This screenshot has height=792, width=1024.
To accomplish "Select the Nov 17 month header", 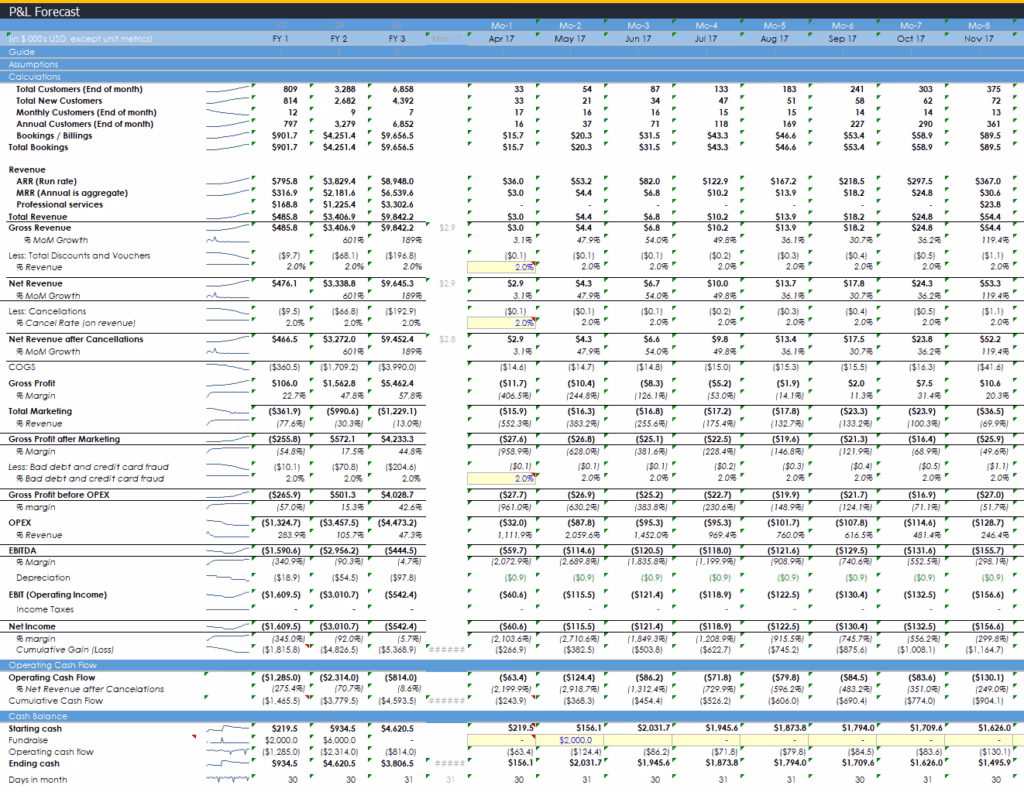I will pos(979,39).
